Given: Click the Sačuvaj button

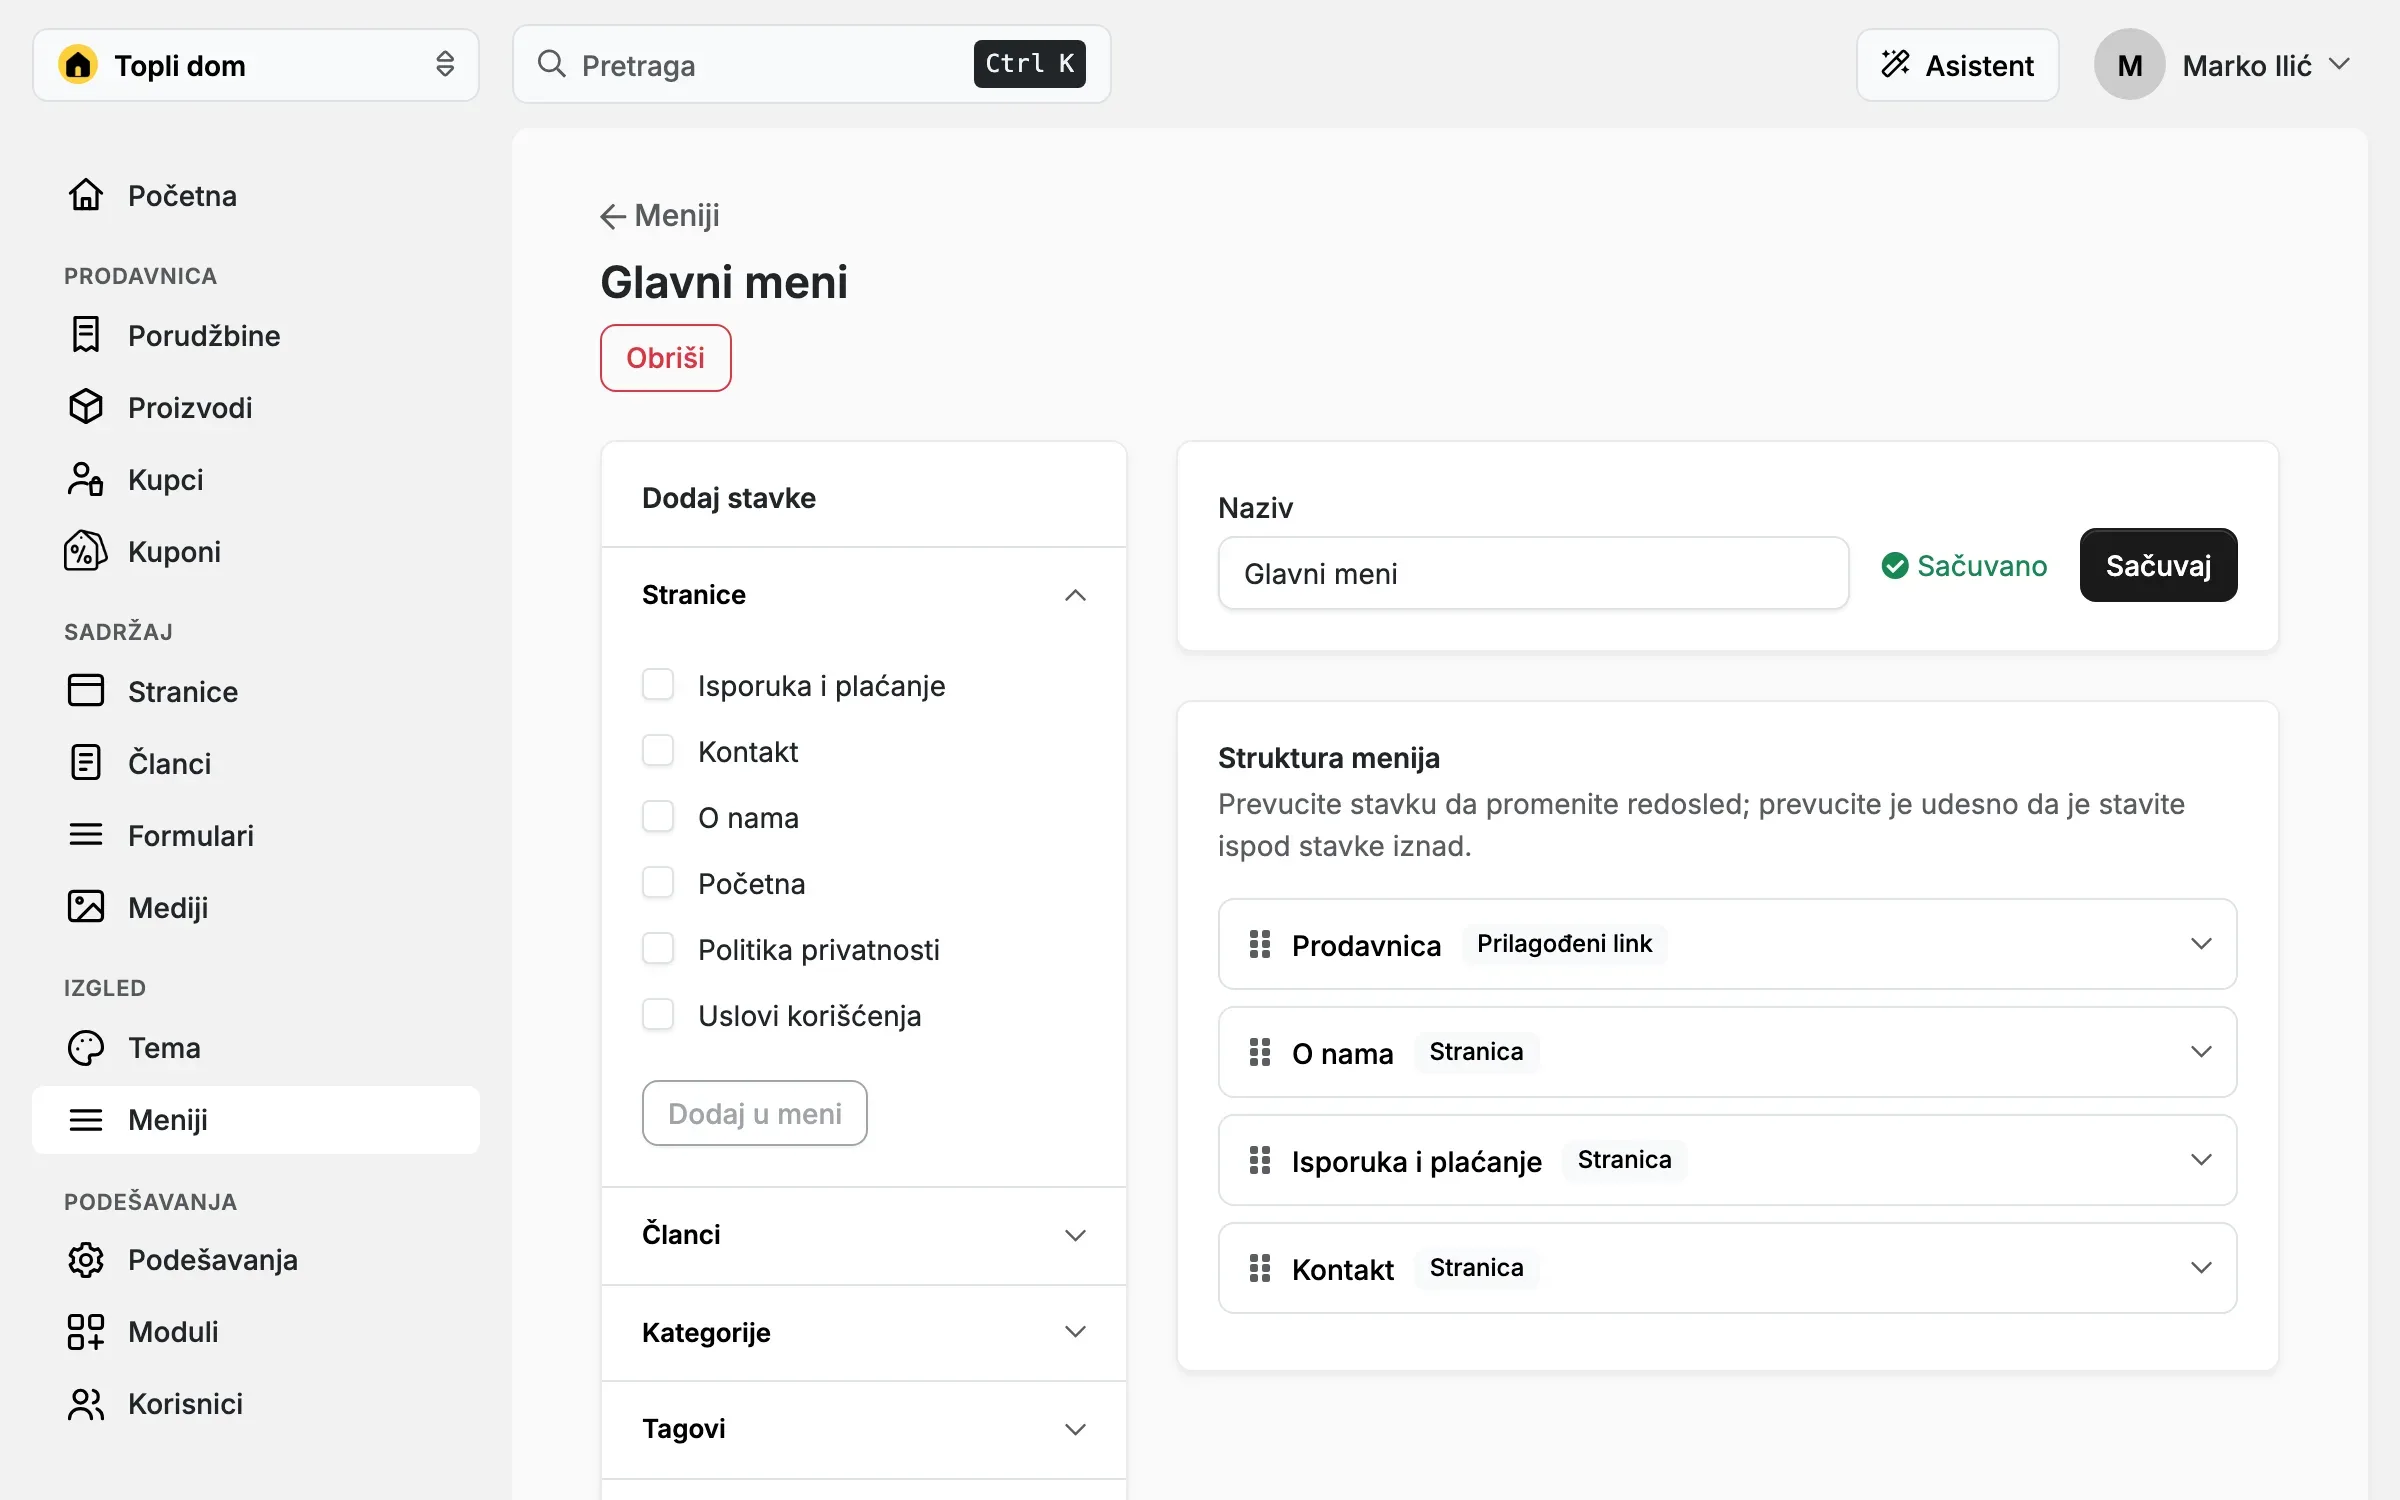Looking at the screenshot, I should (2158, 565).
